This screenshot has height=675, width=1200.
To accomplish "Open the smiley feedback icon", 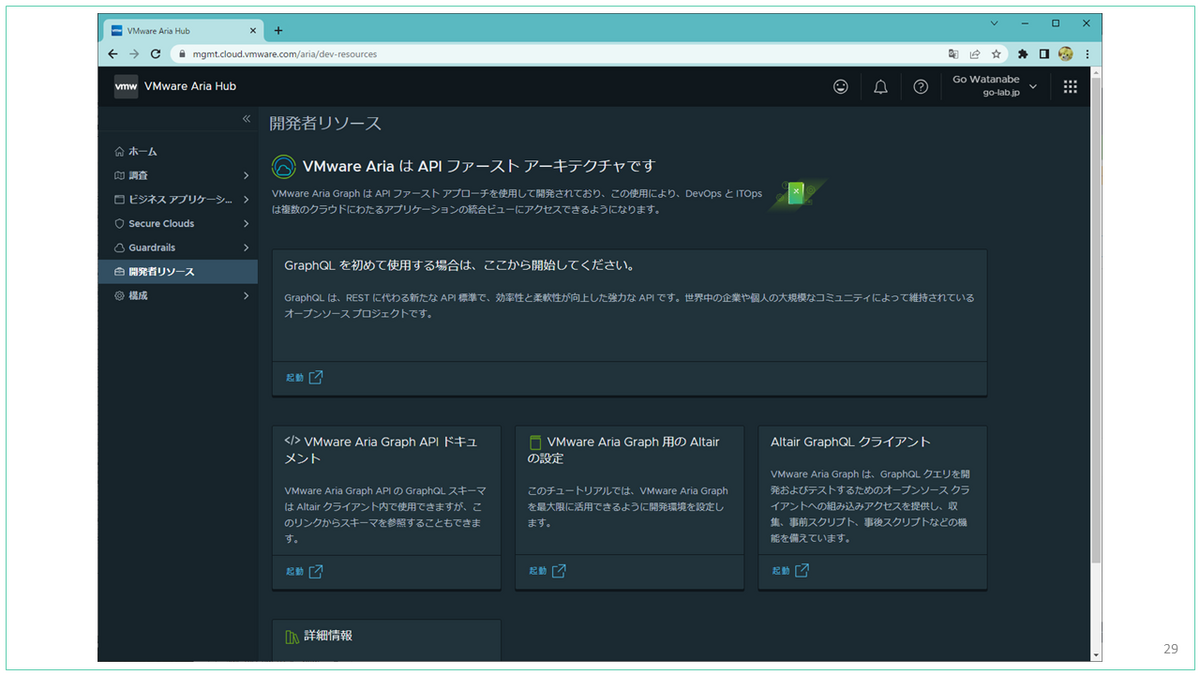I will tap(840, 87).
